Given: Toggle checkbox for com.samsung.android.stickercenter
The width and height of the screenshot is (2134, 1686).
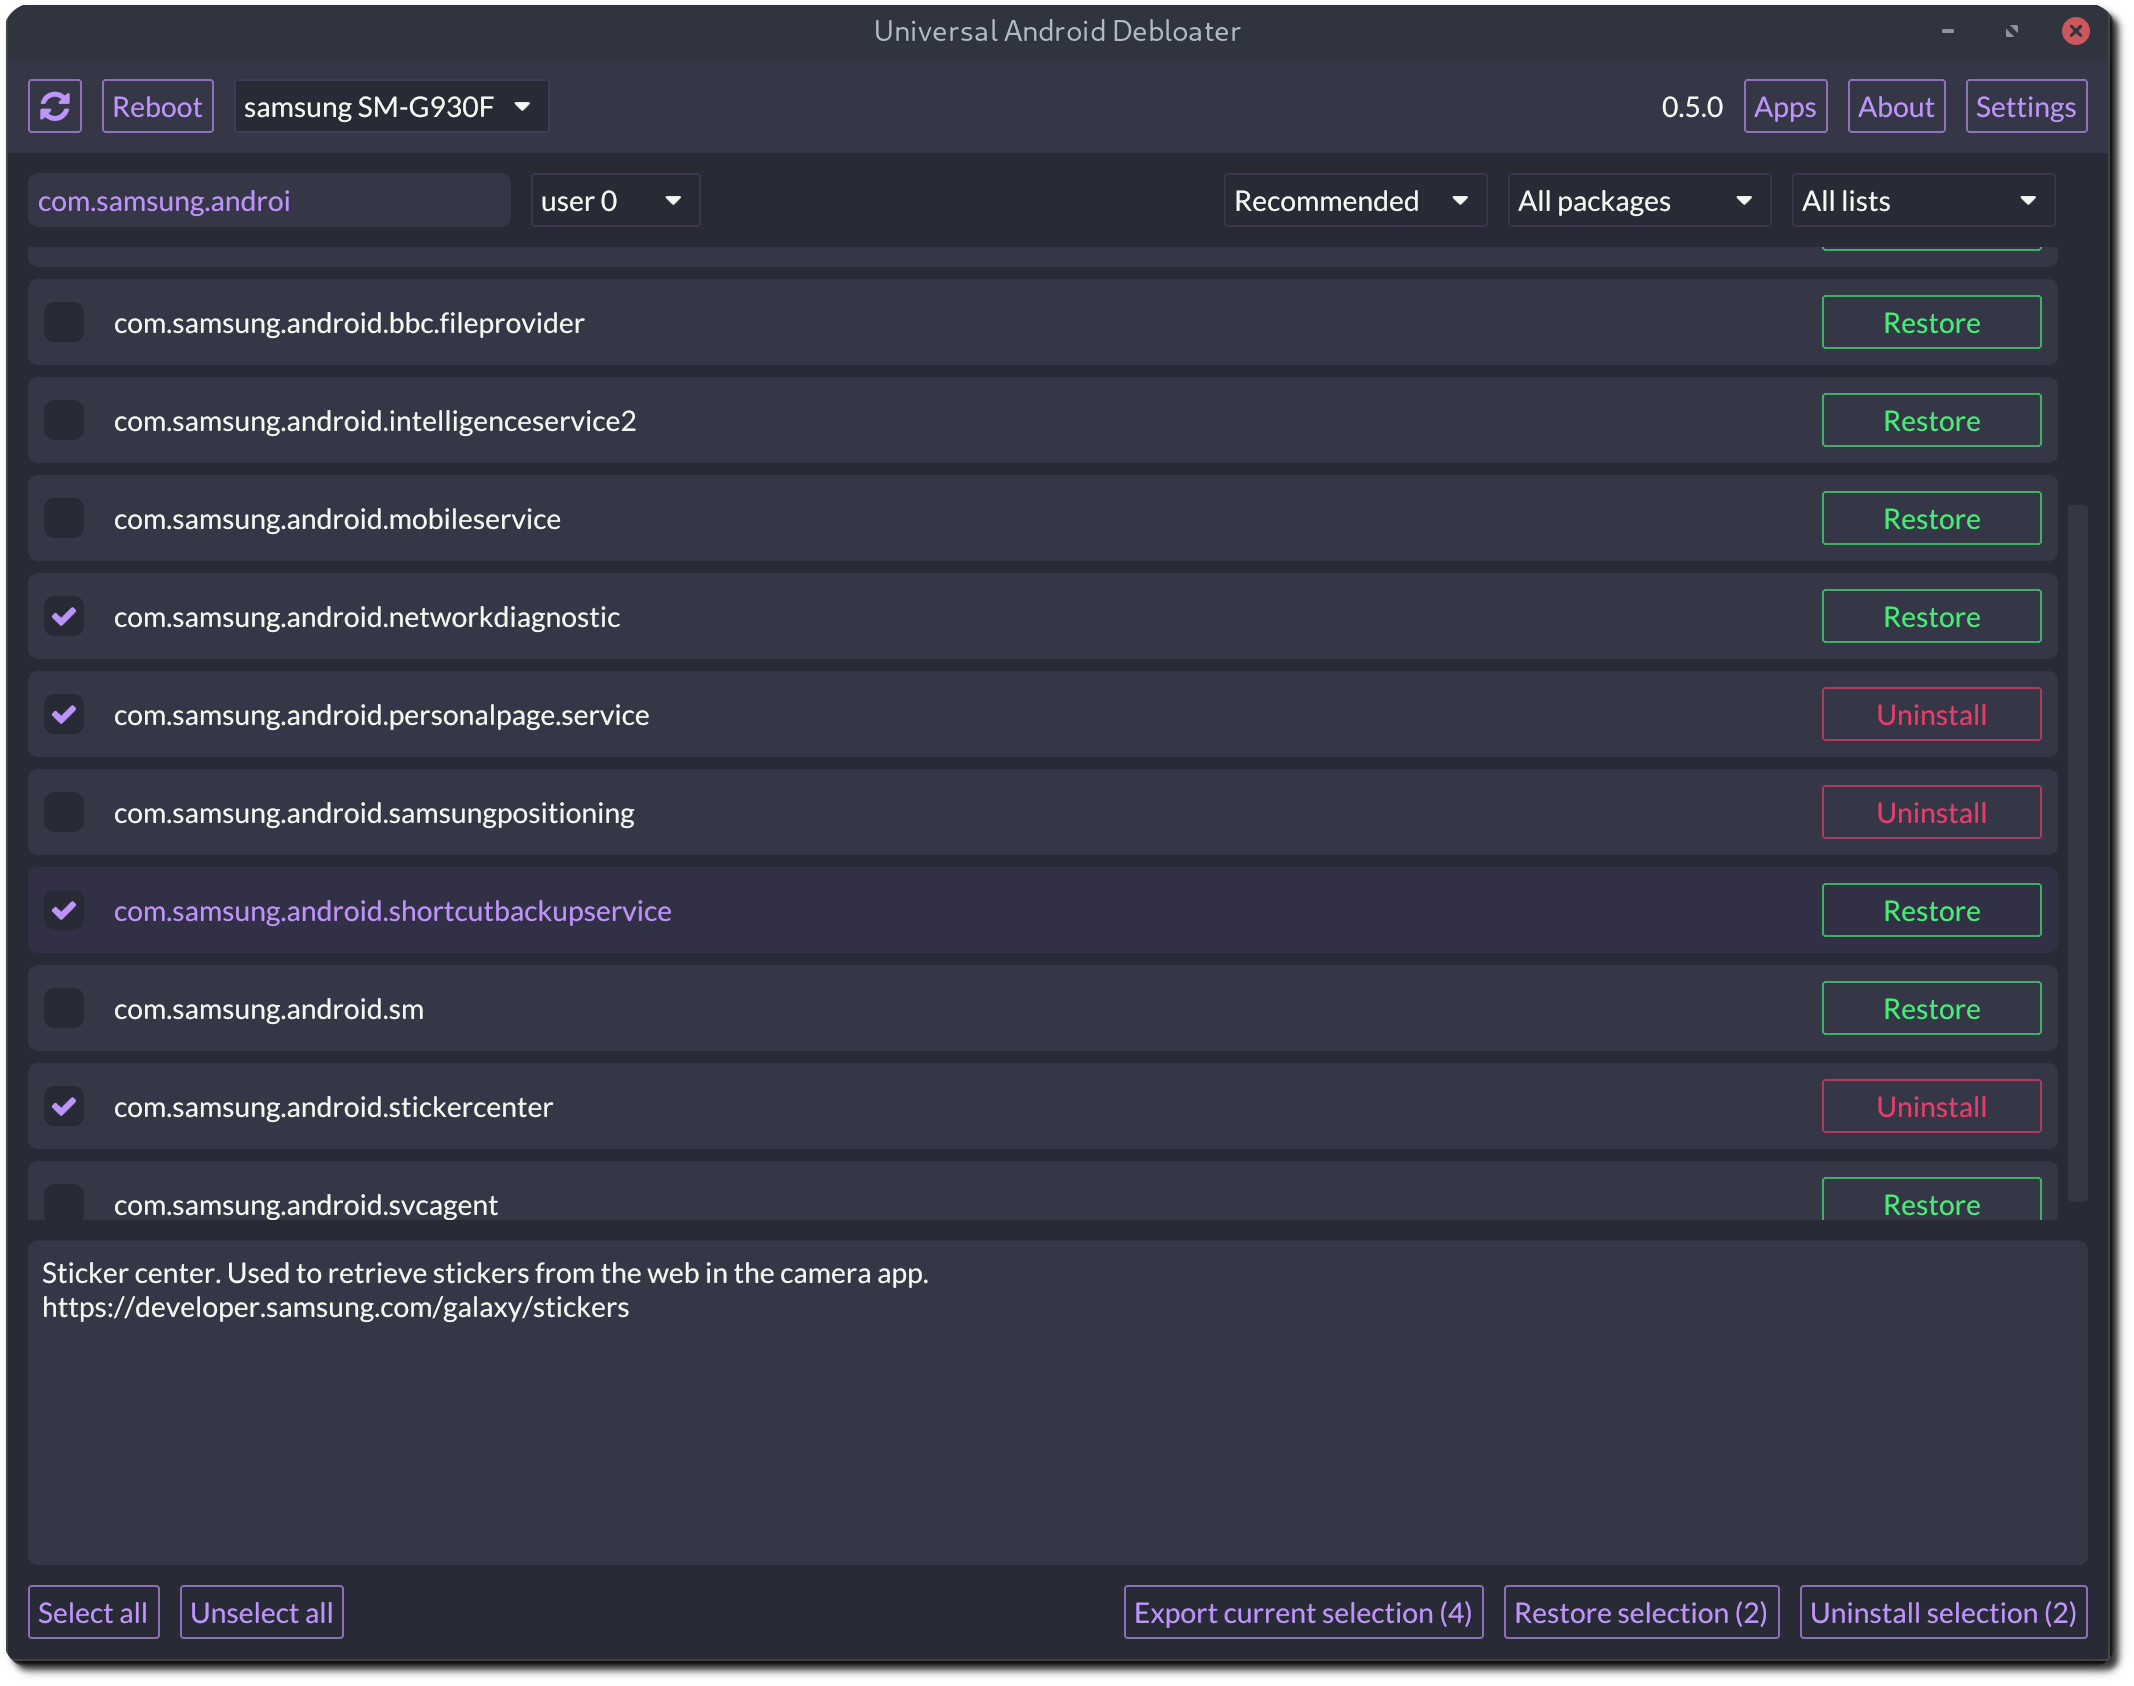Looking at the screenshot, I should click(64, 1107).
